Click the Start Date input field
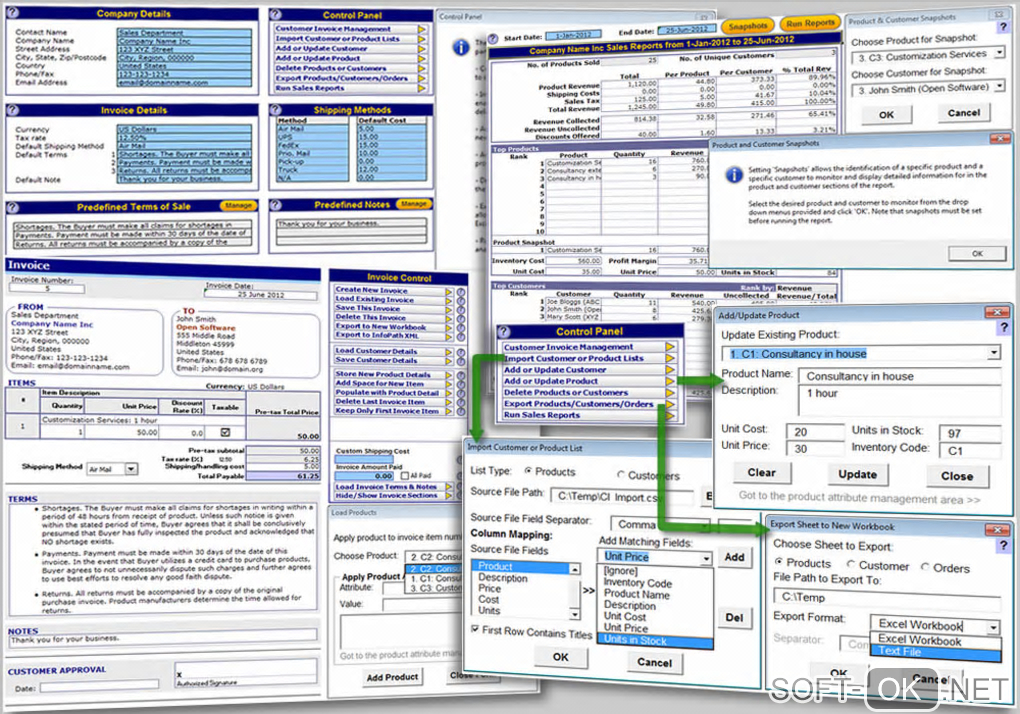Image resolution: width=1020 pixels, height=714 pixels. [573, 35]
